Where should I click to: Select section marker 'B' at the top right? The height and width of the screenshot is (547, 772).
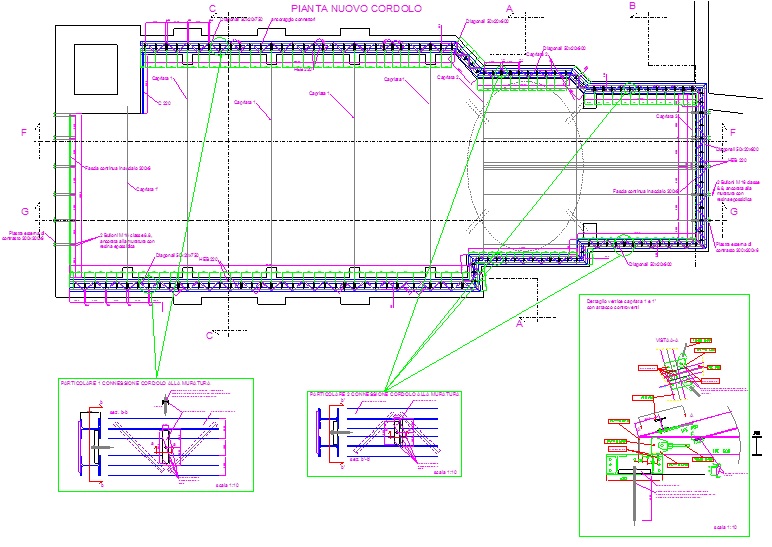point(633,6)
